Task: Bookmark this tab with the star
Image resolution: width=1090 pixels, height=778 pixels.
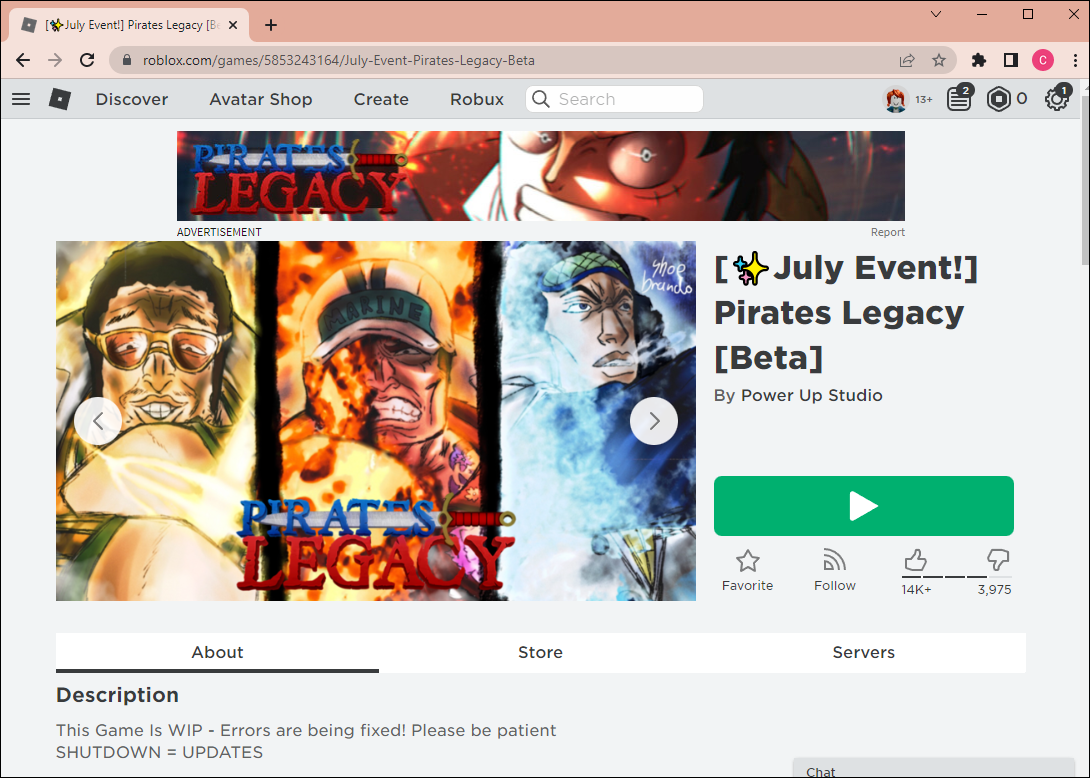Action: (938, 60)
